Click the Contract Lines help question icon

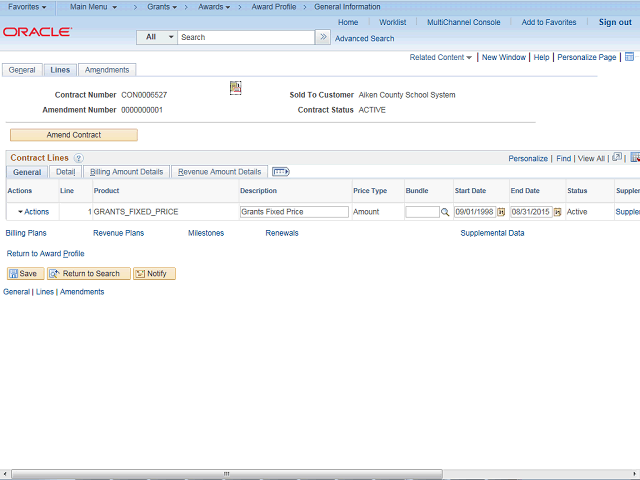coord(79,158)
